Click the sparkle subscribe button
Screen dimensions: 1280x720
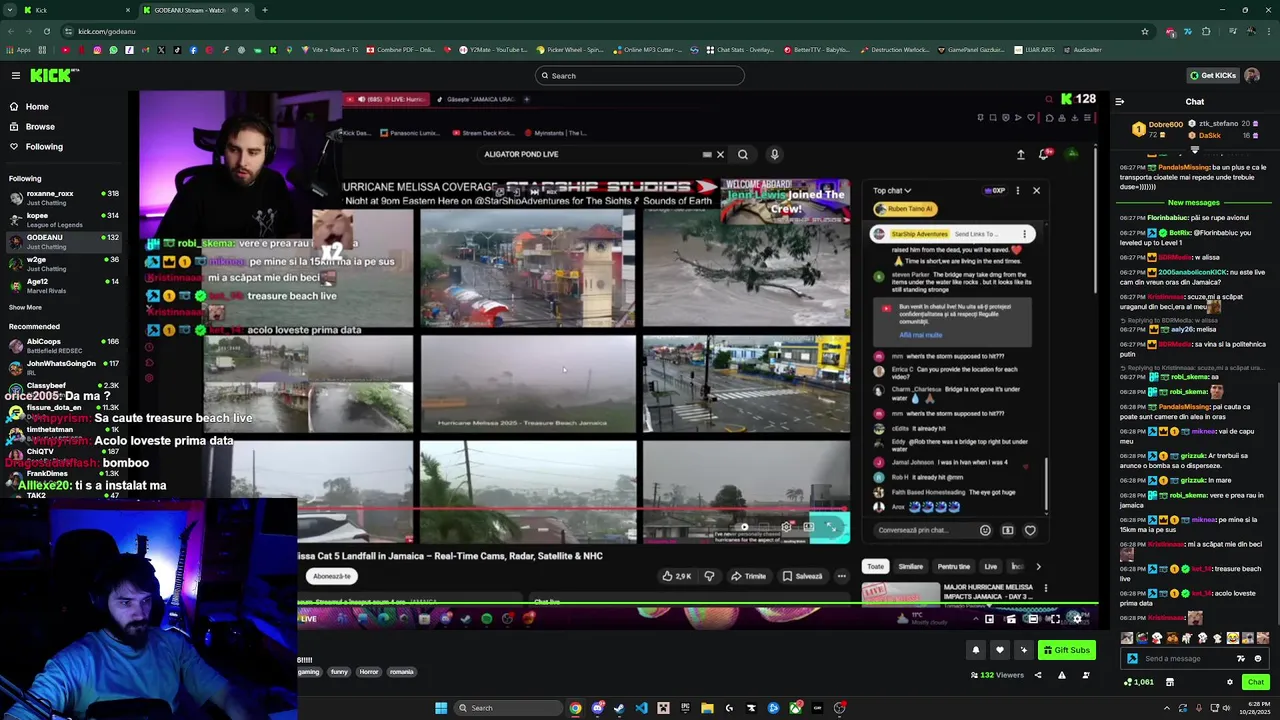coord(1023,650)
